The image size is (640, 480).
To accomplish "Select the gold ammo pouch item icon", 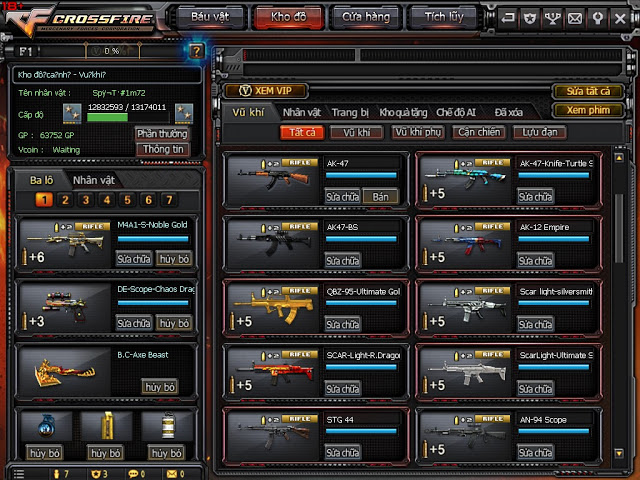I will pos(107,426).
